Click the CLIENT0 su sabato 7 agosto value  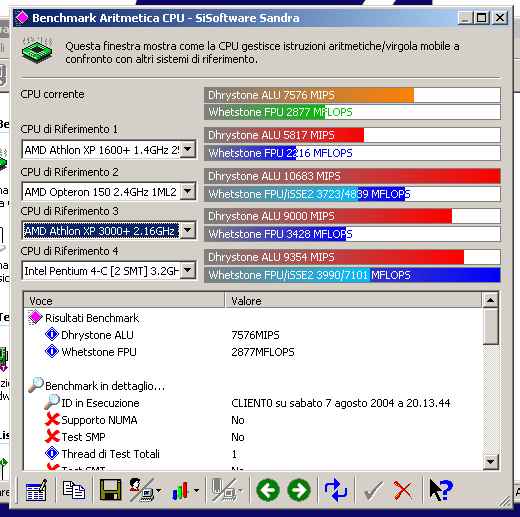coord(341,403)
